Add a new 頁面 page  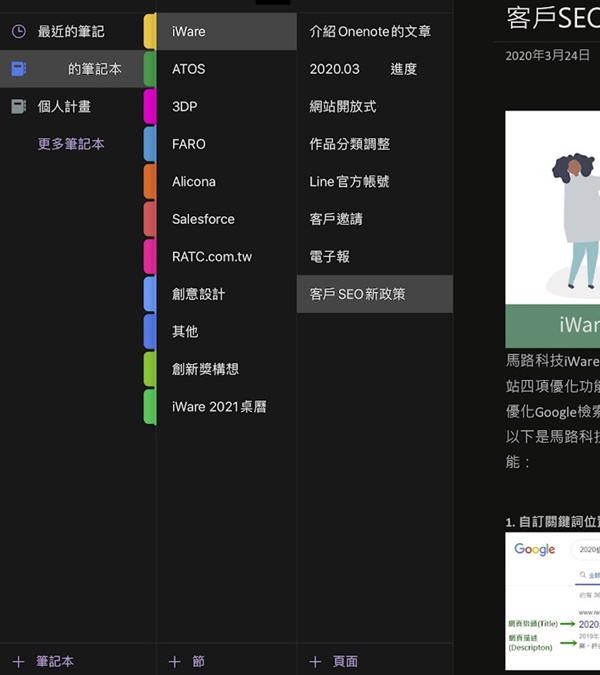pyautogui.click(x=334, y=662)
